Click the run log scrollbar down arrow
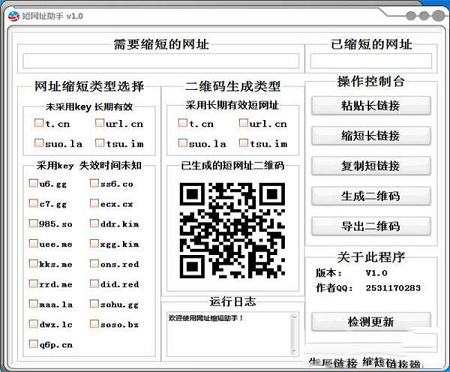Viewport: 450px width, 372px height. tap(294, 351)
